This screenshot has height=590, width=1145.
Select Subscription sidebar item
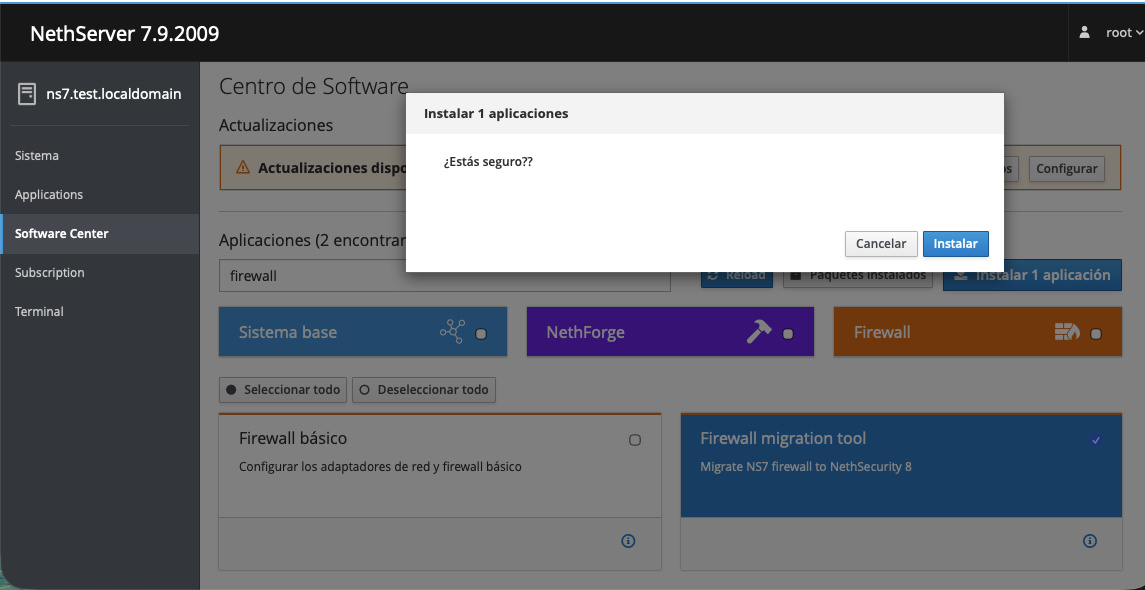click(50, 273)
